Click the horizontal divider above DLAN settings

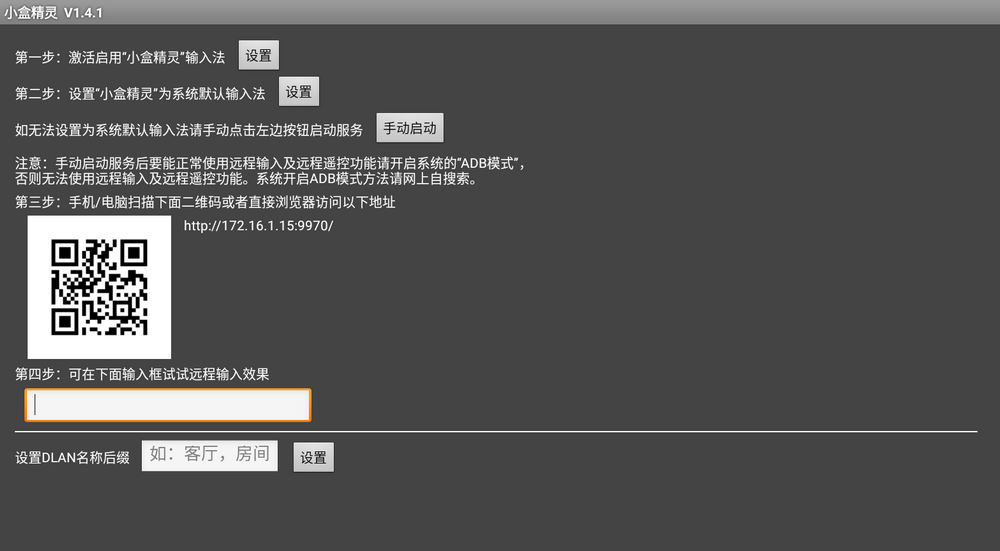point(496,431)
